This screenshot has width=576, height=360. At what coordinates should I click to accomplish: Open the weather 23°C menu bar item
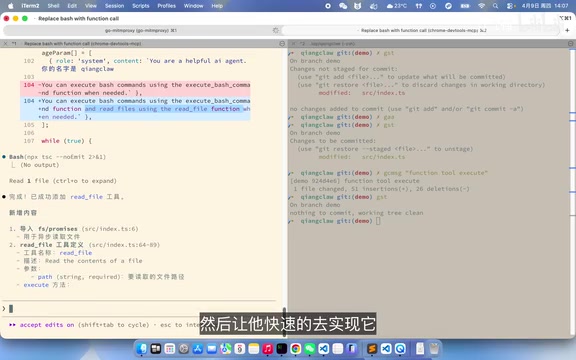pos(397,6)
